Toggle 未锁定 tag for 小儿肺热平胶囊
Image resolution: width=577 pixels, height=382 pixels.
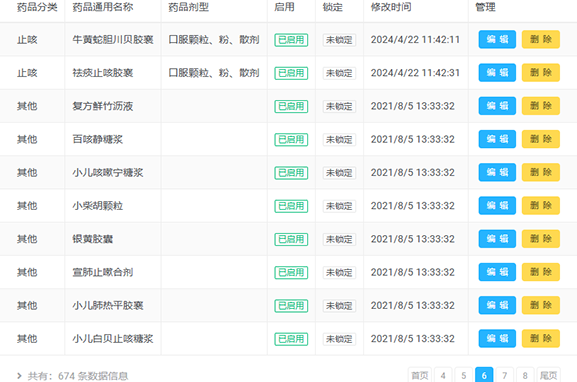(339, 306)
